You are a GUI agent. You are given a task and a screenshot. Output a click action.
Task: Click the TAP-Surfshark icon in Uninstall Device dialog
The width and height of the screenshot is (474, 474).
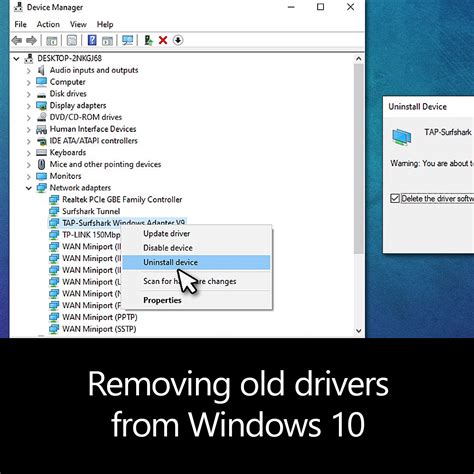point(401,137)
